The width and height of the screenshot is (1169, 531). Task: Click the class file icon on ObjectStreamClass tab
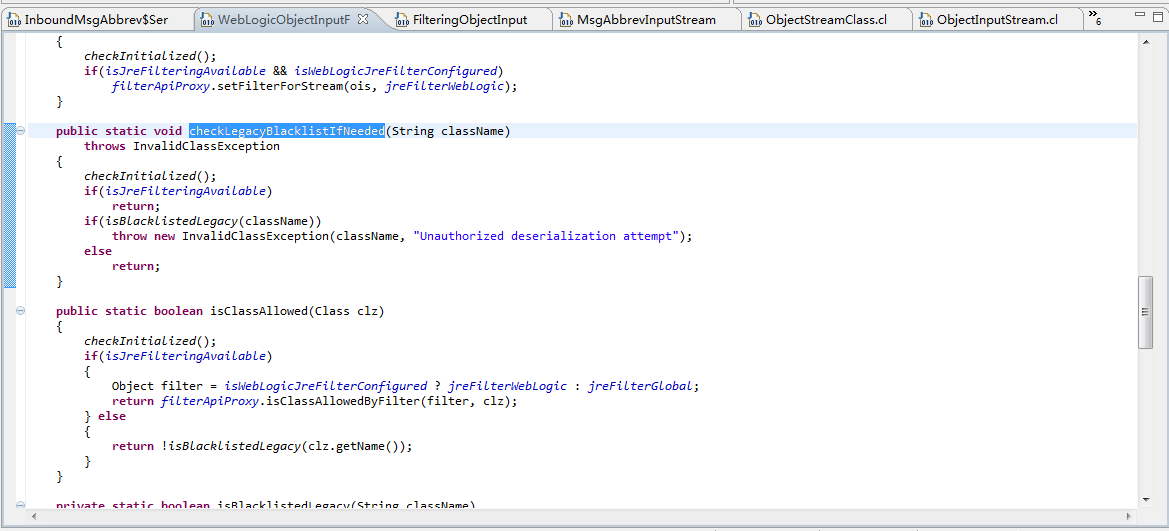click(755, 20)
